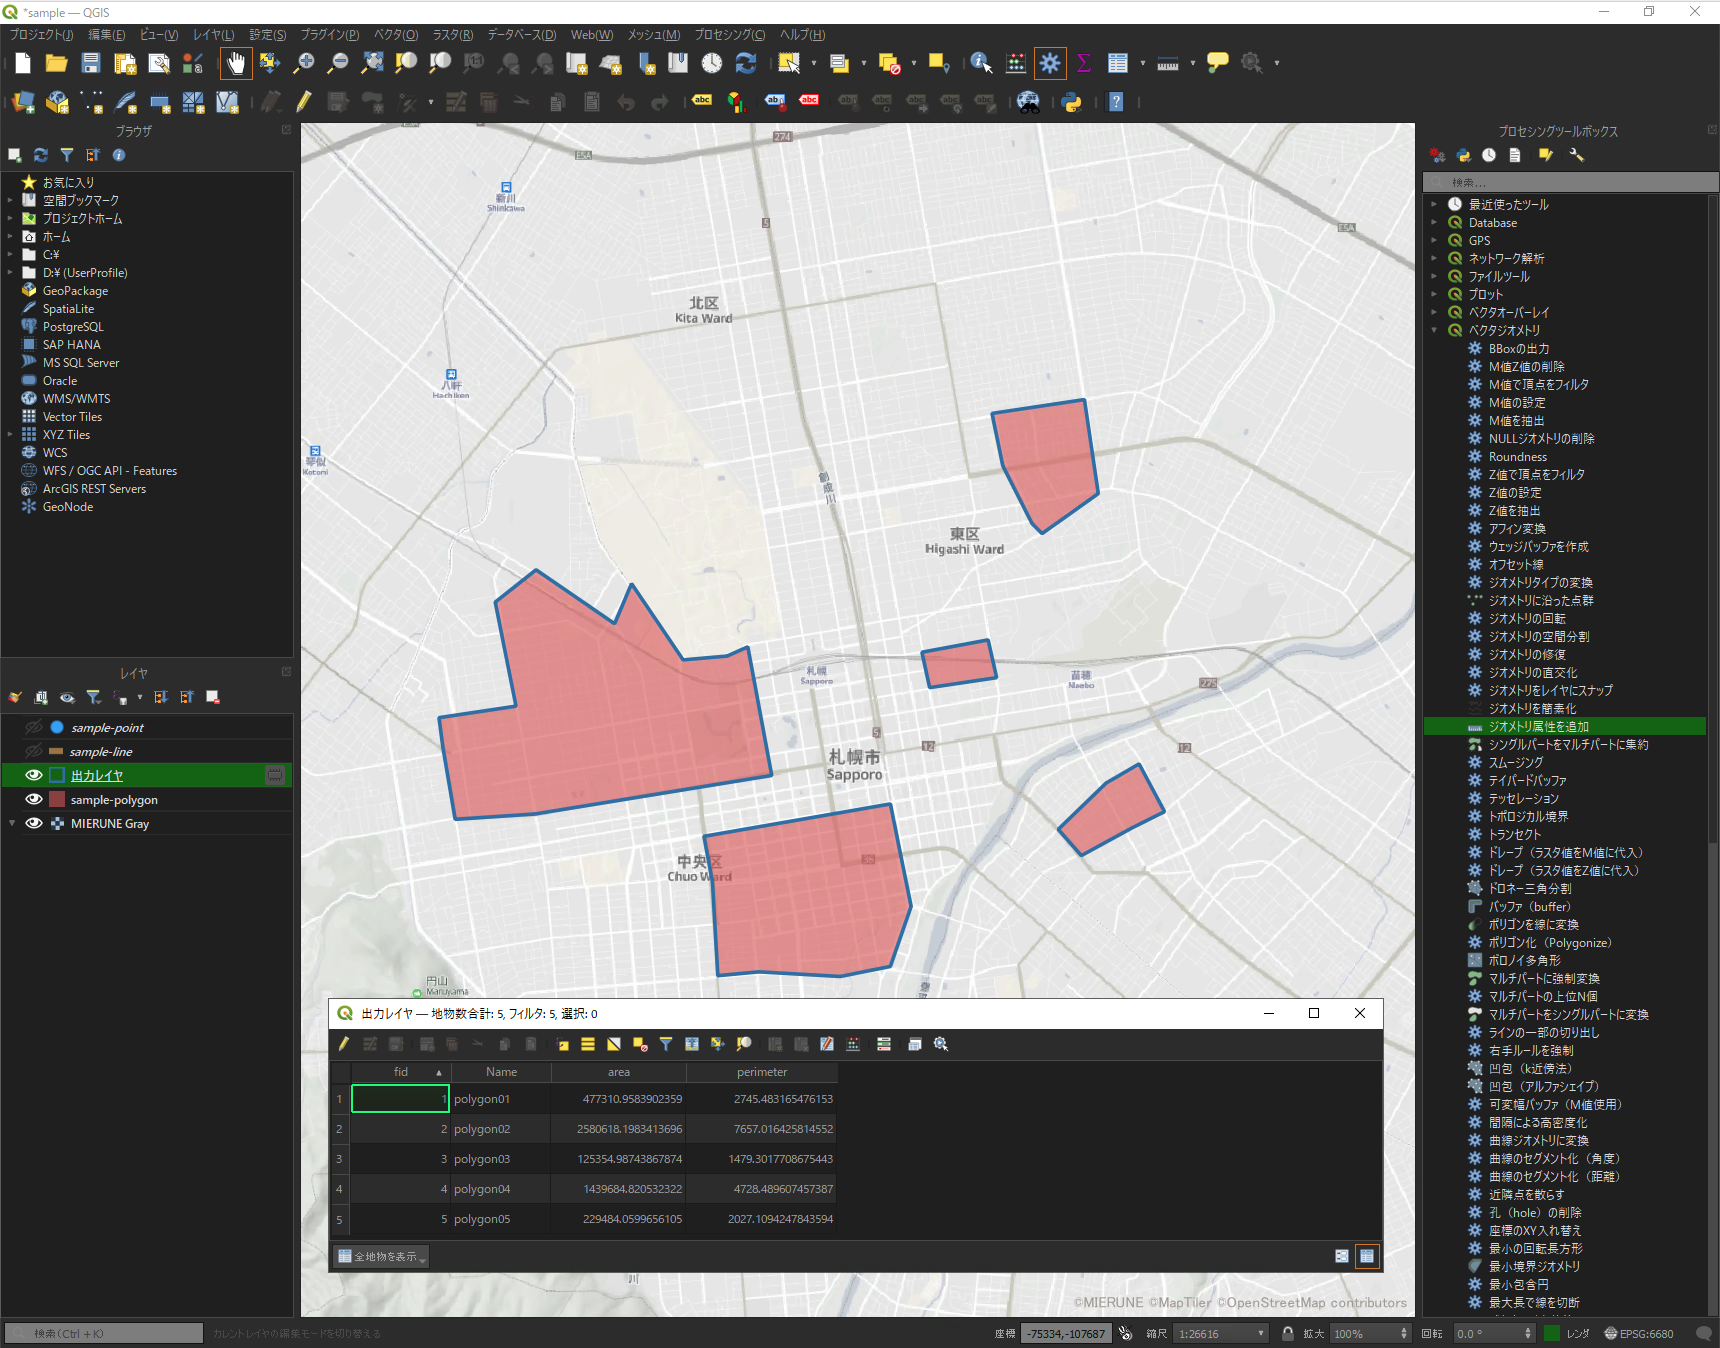Open the Python Console icon
The image size is (1720, 1348).
[1071, 102]
